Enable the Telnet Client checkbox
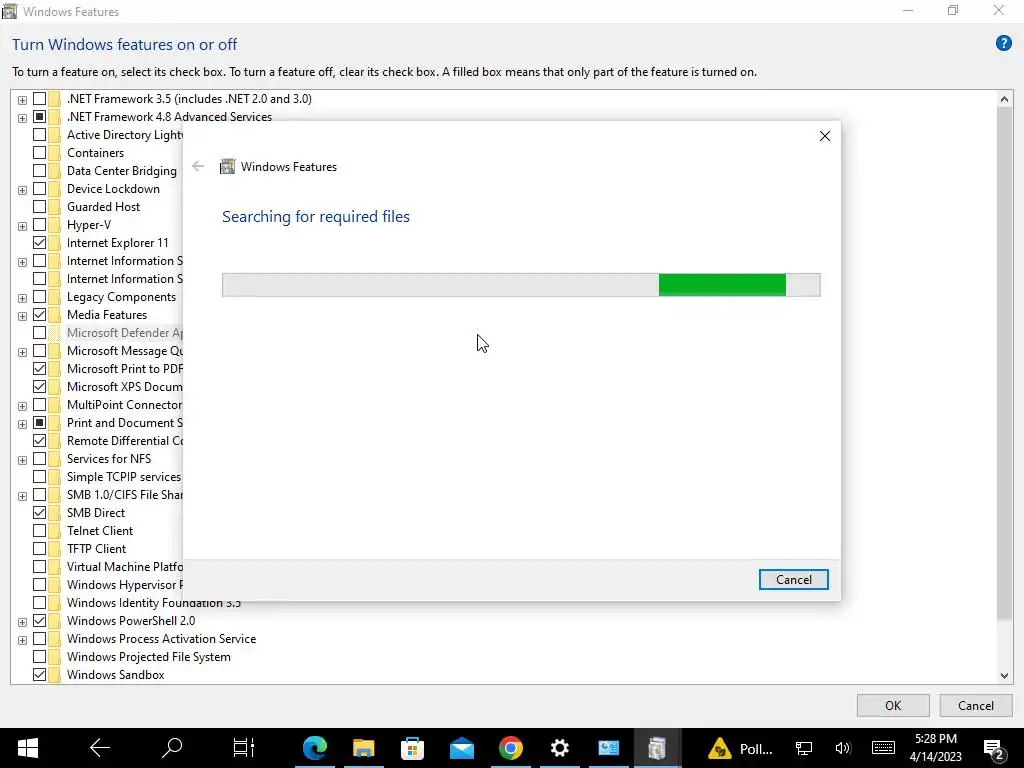1024x768 pixels. pos(39,531)
